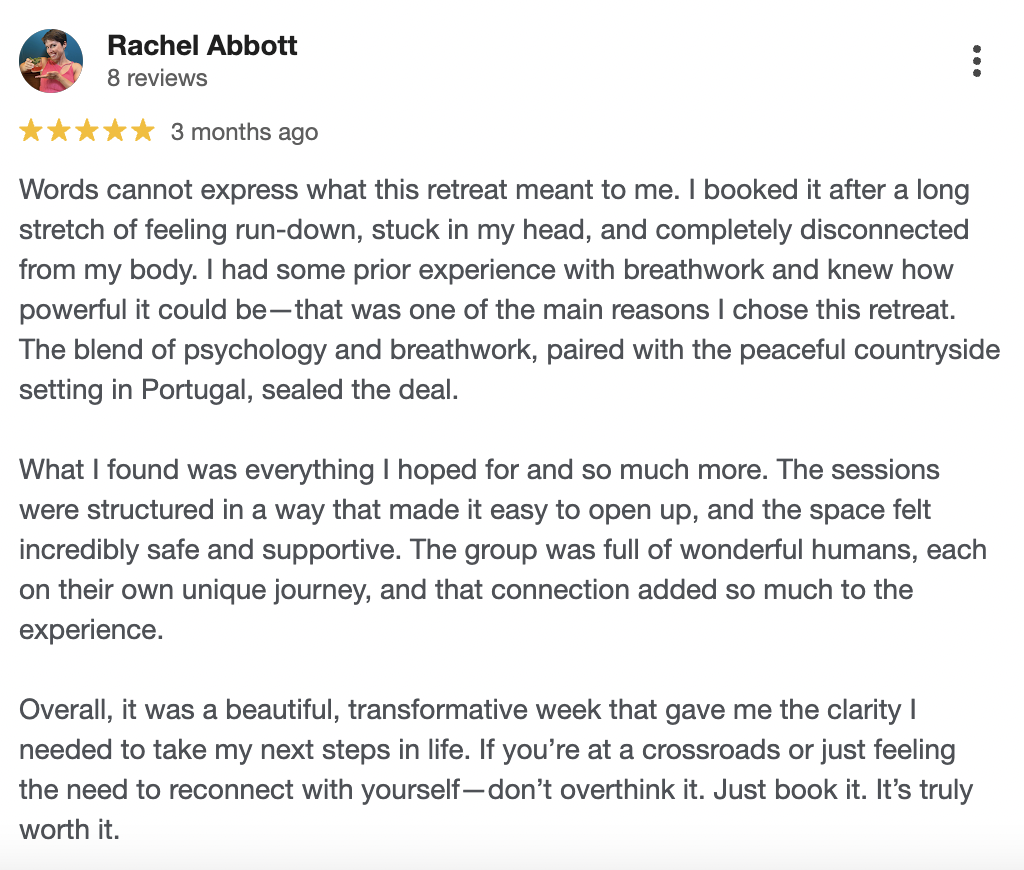Click the "3 months ago" timestamp
Viewport: 1024px width, 870px height.
(x=244, y=132)
